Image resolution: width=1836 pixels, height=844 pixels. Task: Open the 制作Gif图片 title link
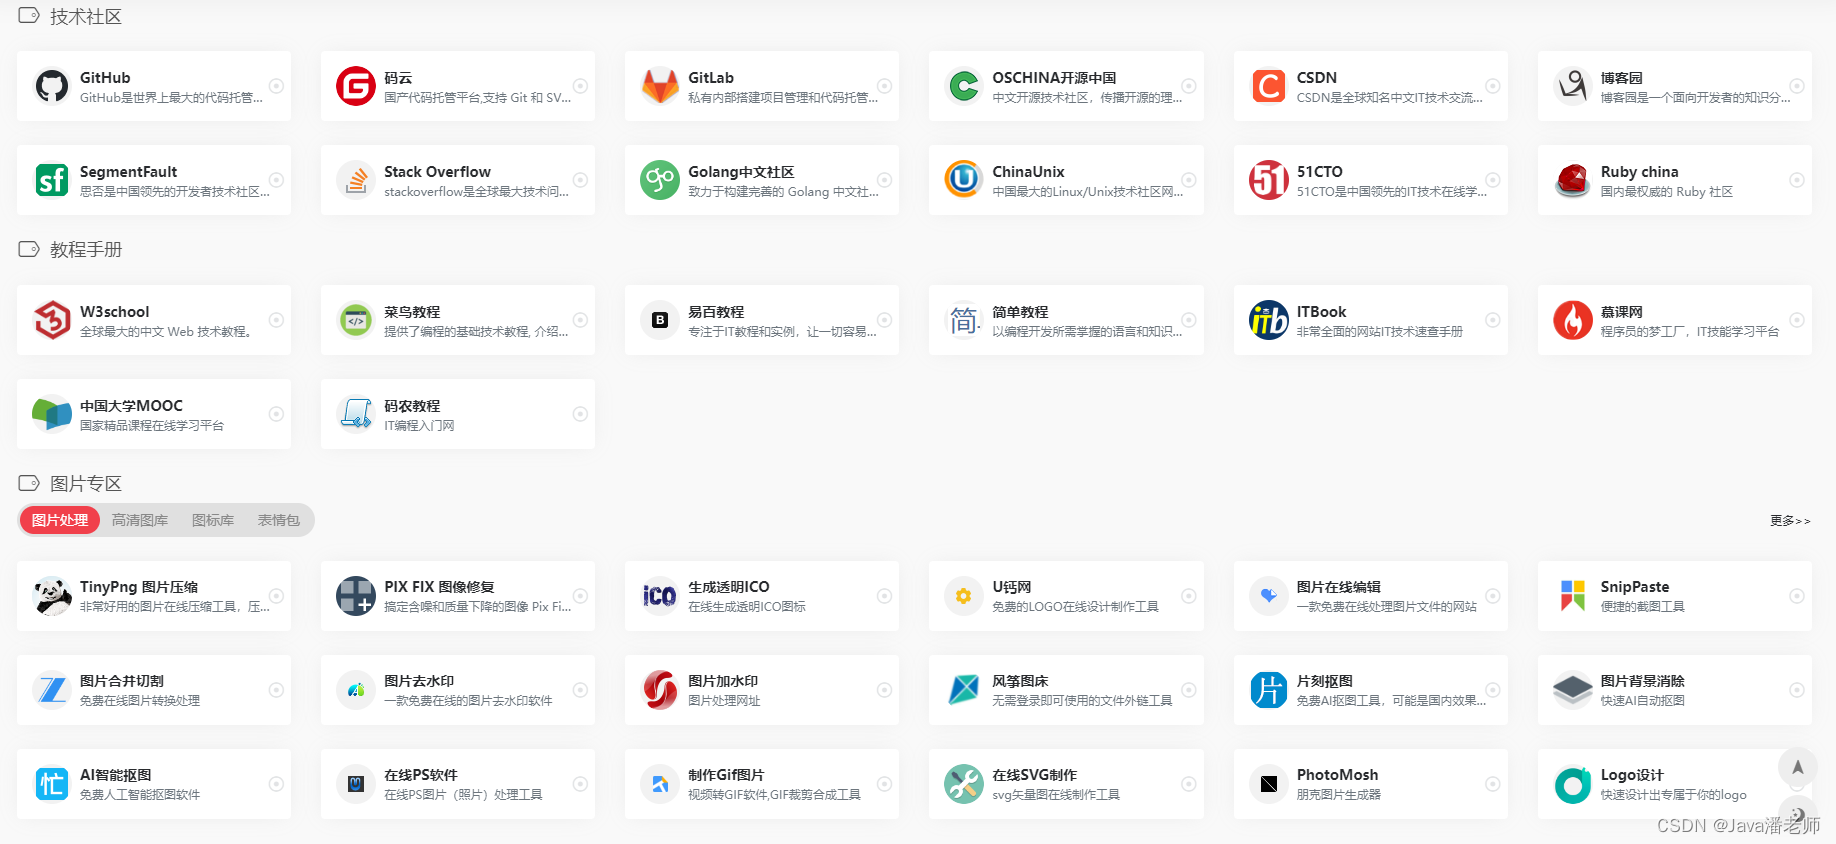click(726, 775)
